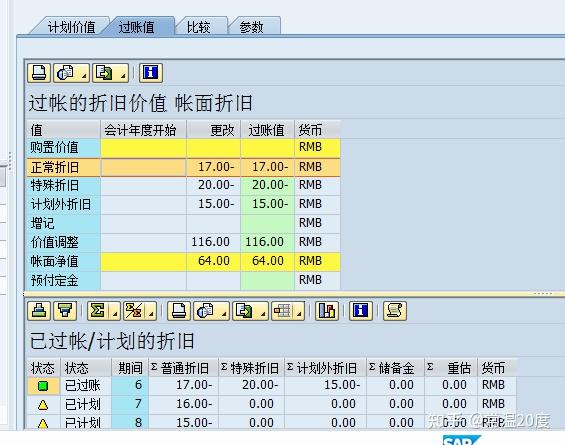Expand the views dropdown arrow in the lower toolbar

pos(224,313)
